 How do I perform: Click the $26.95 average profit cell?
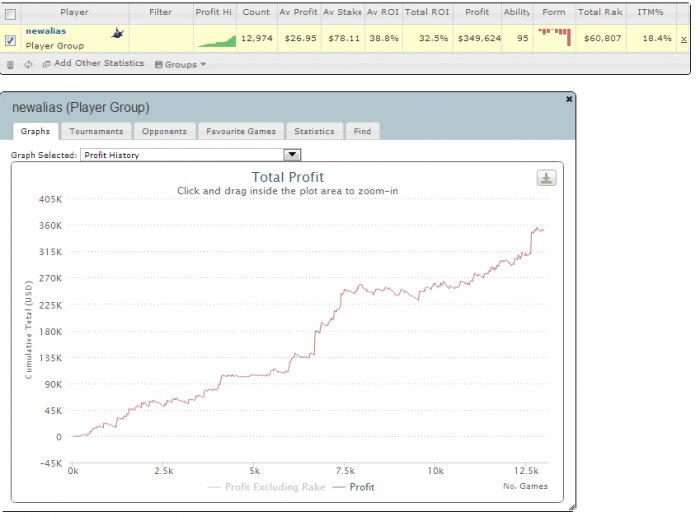(300, 38)
